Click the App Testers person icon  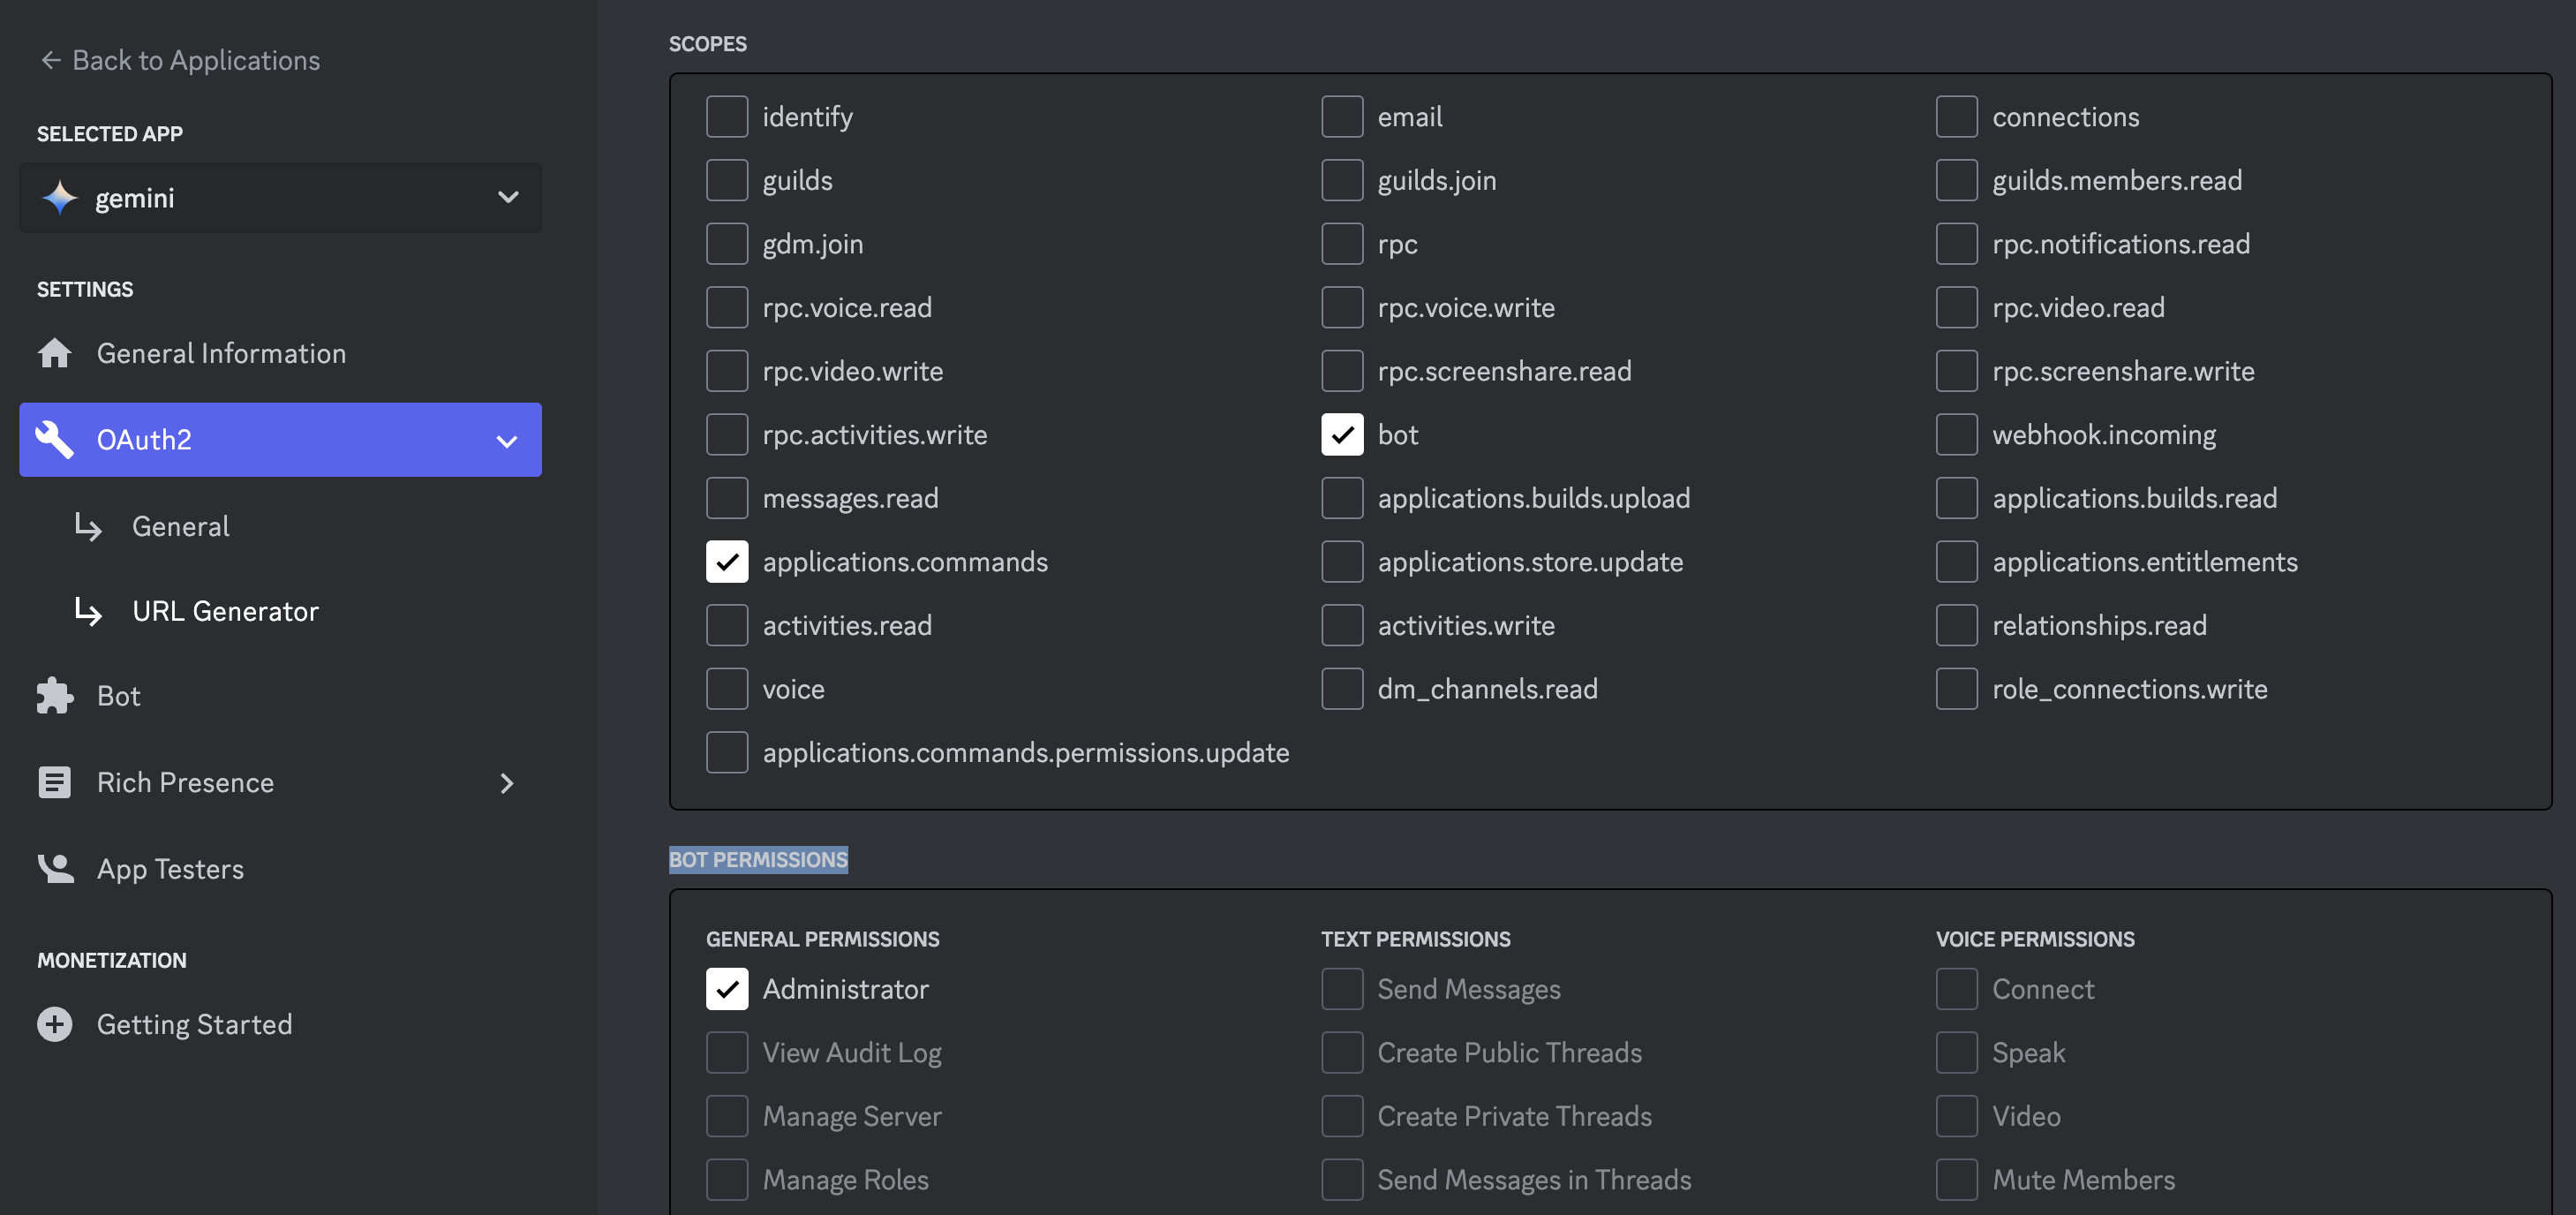pyautogui.click(x=55, y=868)
